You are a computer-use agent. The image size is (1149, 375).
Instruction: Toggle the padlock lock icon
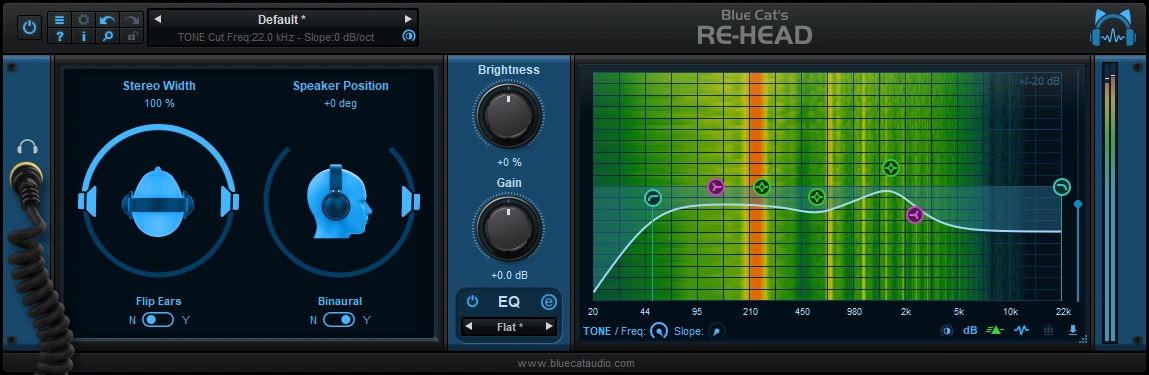point(132,36)
